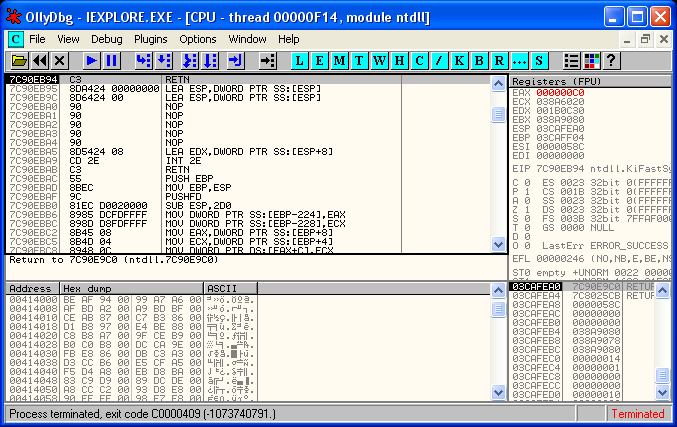This screenshot has width=677, height=427.
Task: Restore the inner CPU child window
Action: coord(645,39)
